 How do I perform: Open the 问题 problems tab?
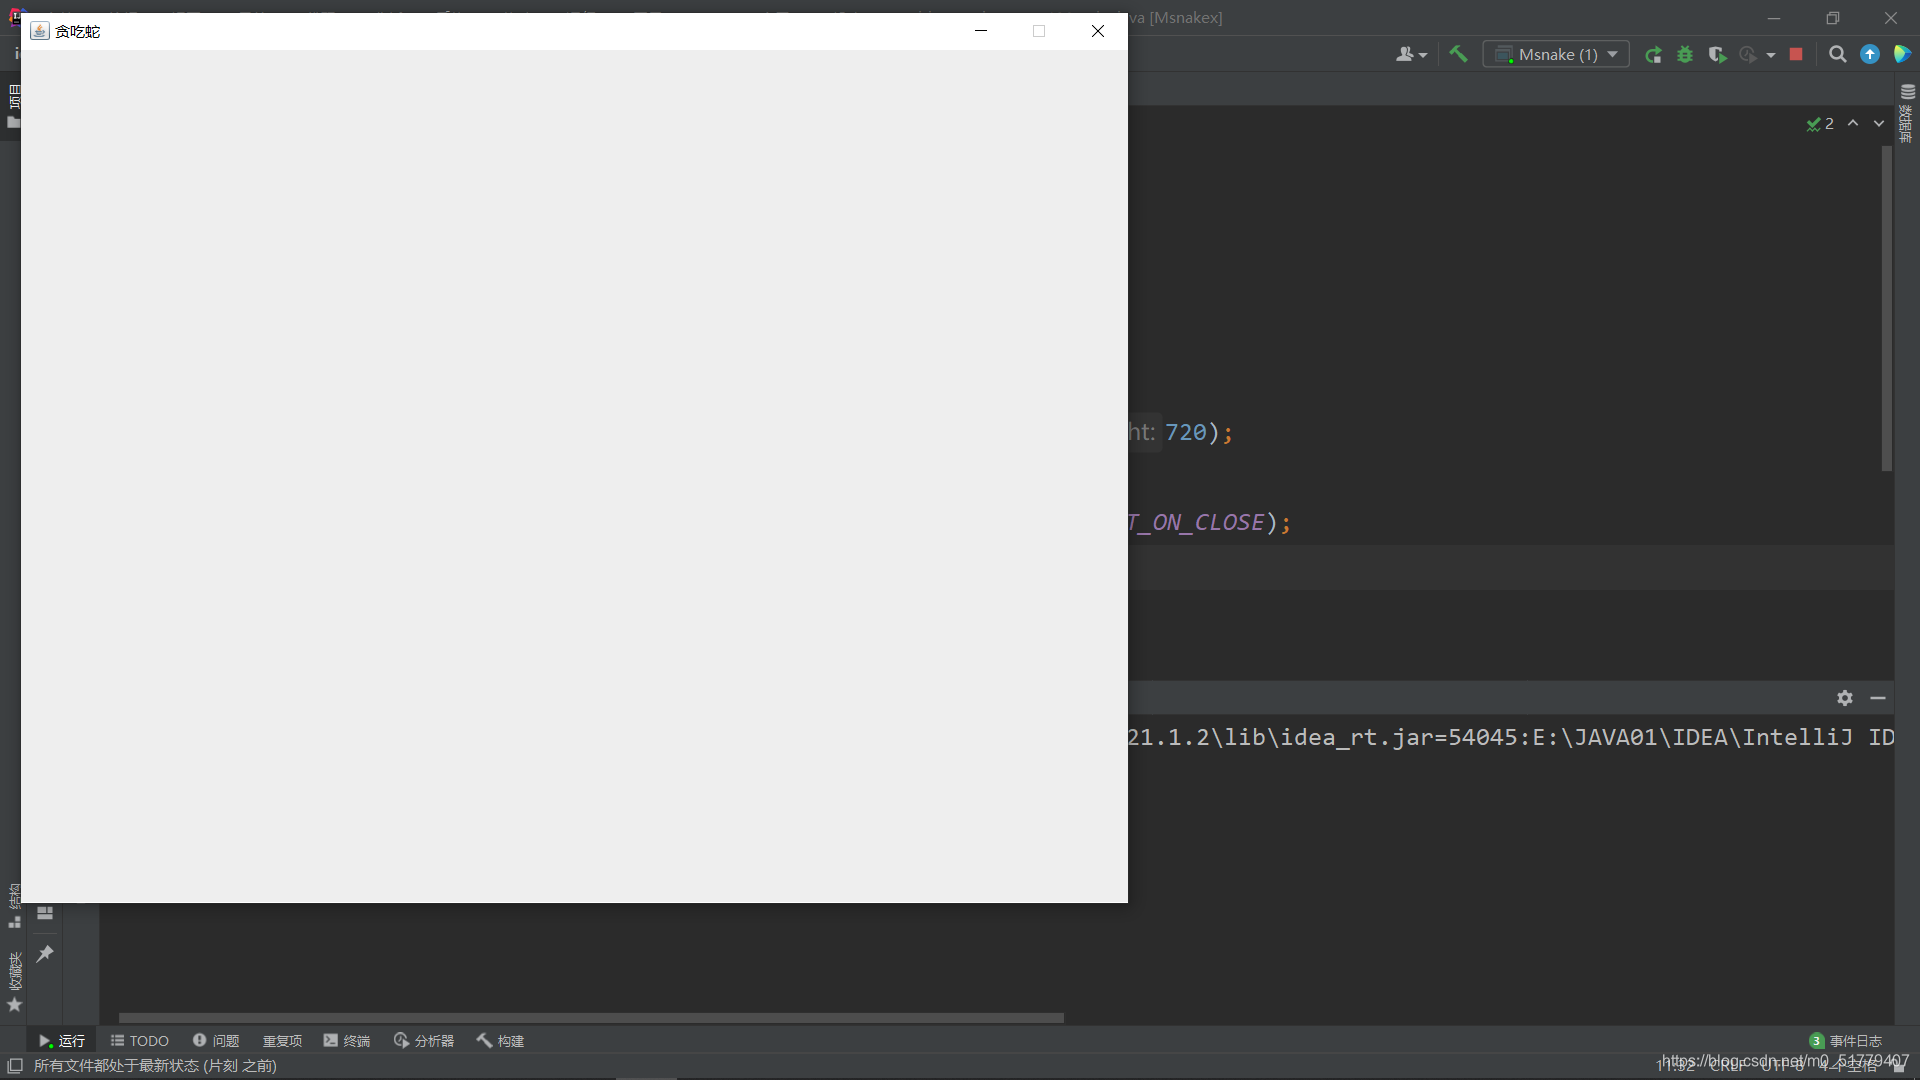(x=216, y=1041)
